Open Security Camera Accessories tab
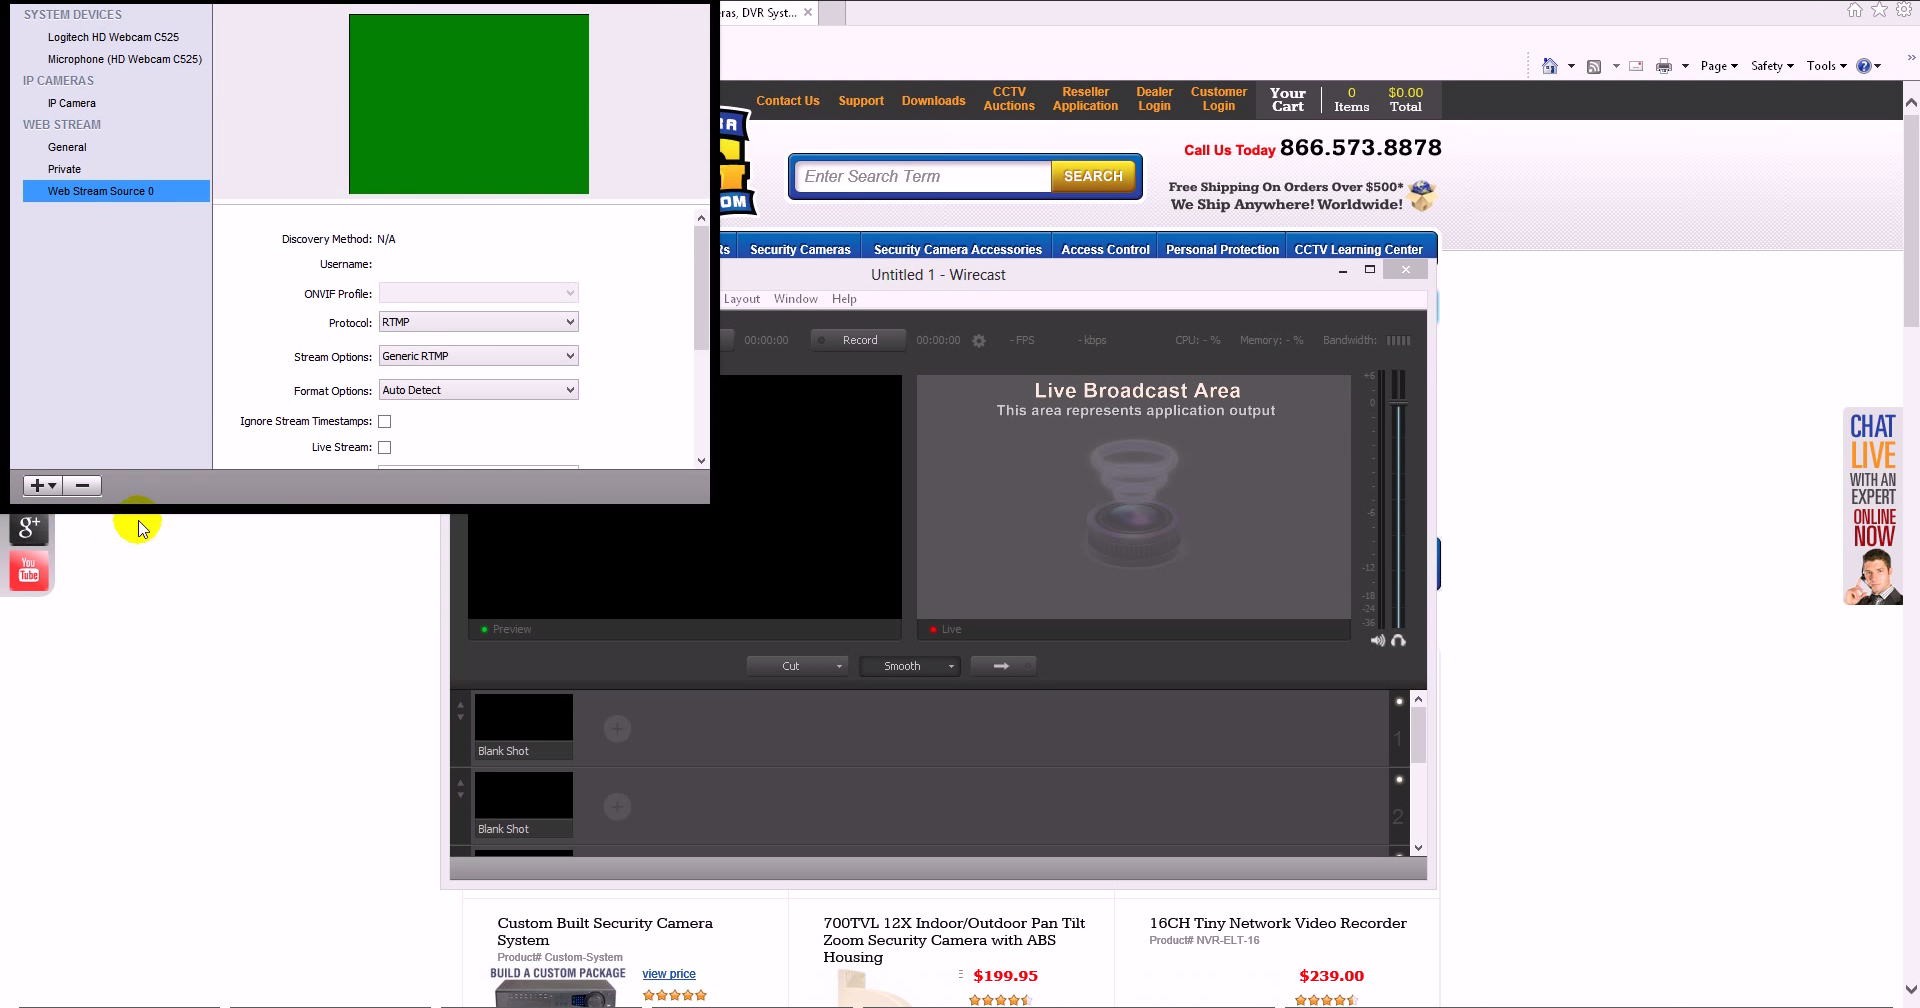The width and height of the screenshot is (1920, 1008). [957, 249]
